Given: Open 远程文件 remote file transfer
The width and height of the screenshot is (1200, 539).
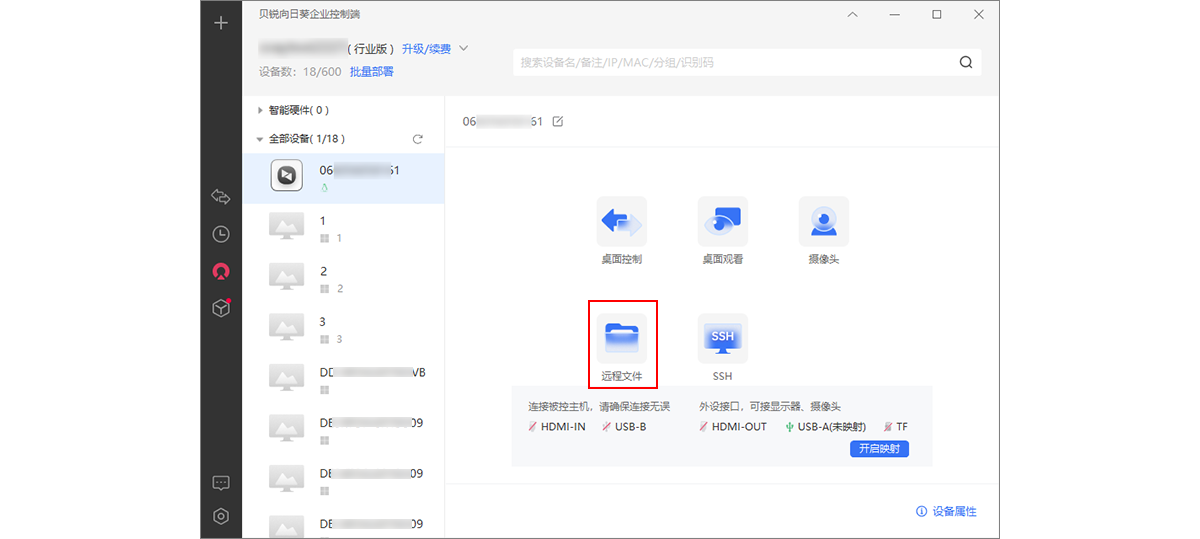Looking at the screenshot, I should click(621, 340).
